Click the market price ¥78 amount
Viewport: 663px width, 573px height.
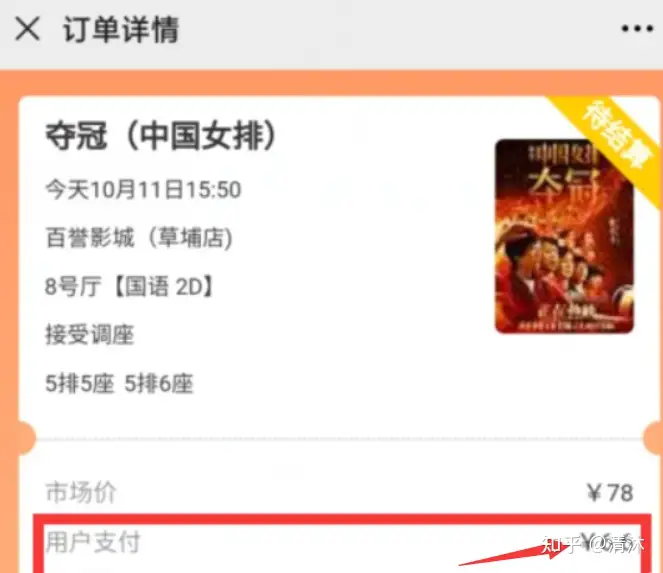[610, 493]
